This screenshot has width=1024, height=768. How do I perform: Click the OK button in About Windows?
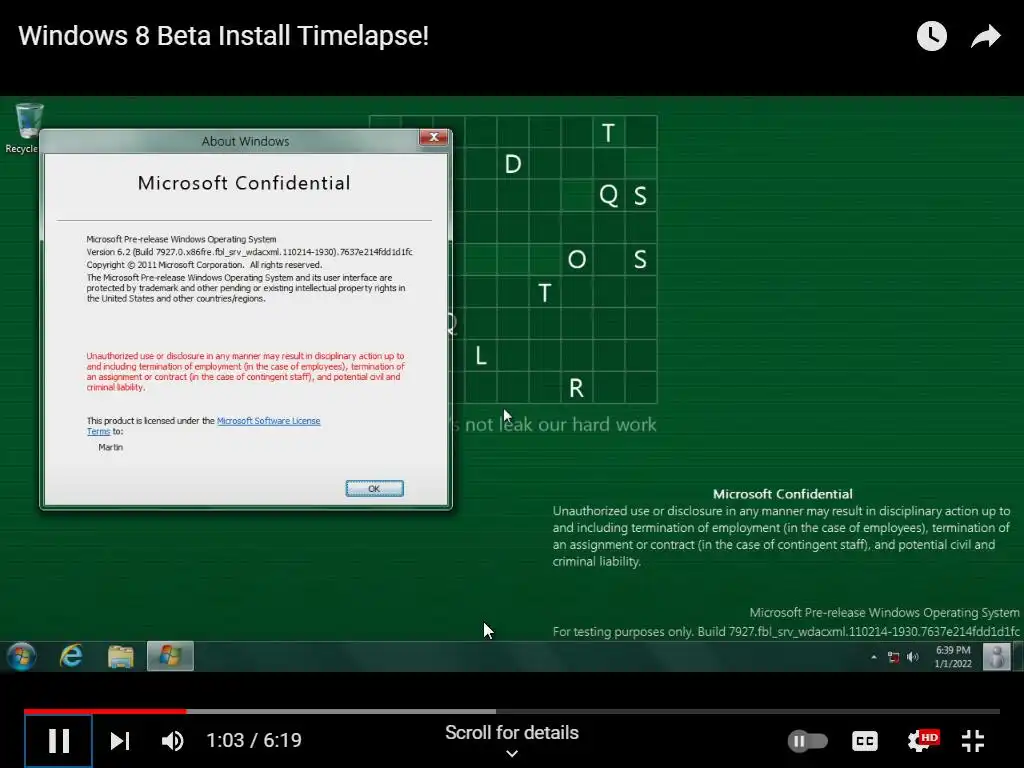tap(374, 488)
